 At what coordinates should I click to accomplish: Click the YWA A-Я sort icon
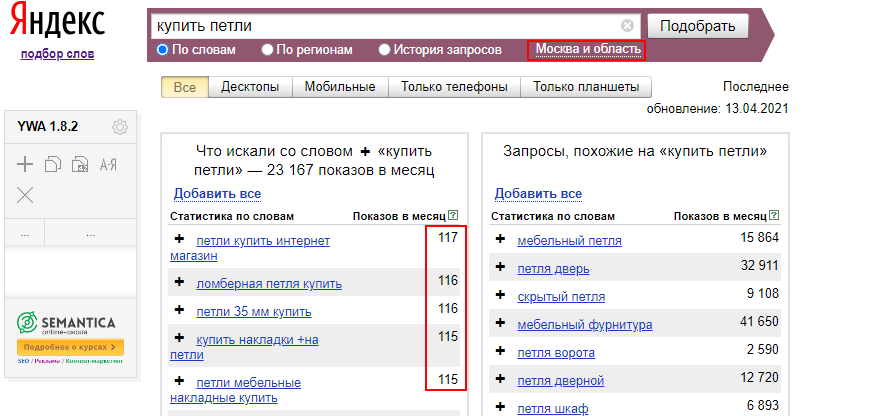tap(108, 164)
